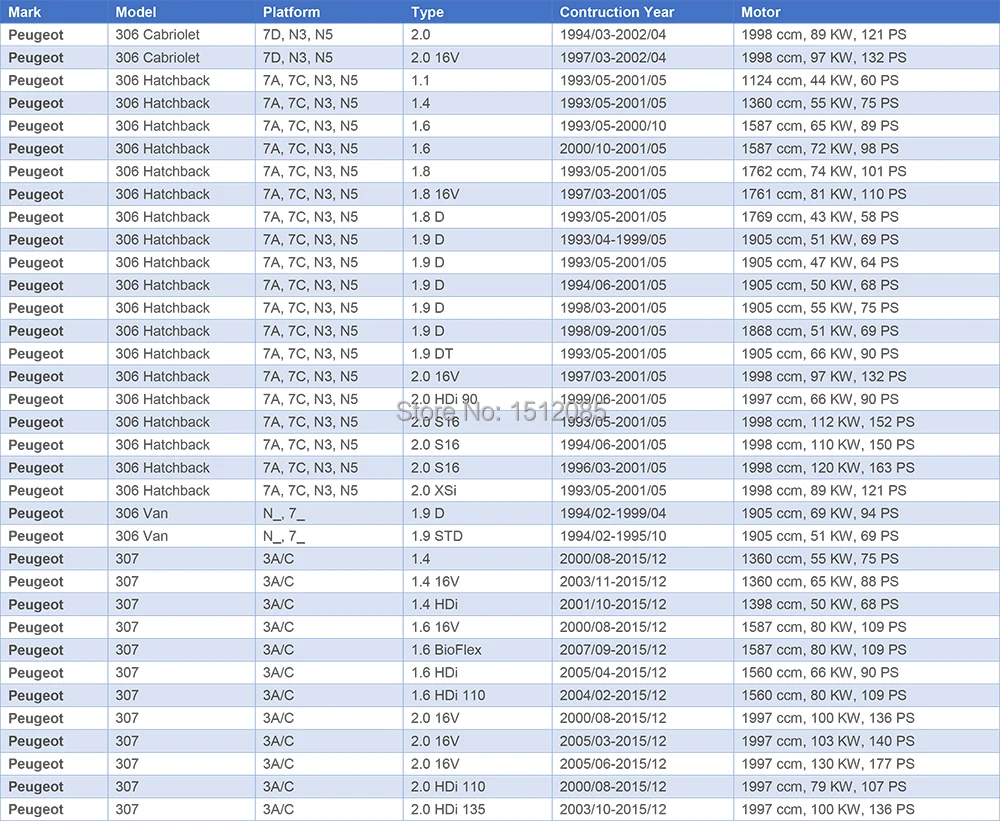Click the "1.1" type cell
This screenshot has width=1000, height=821.
coord(478,80)
